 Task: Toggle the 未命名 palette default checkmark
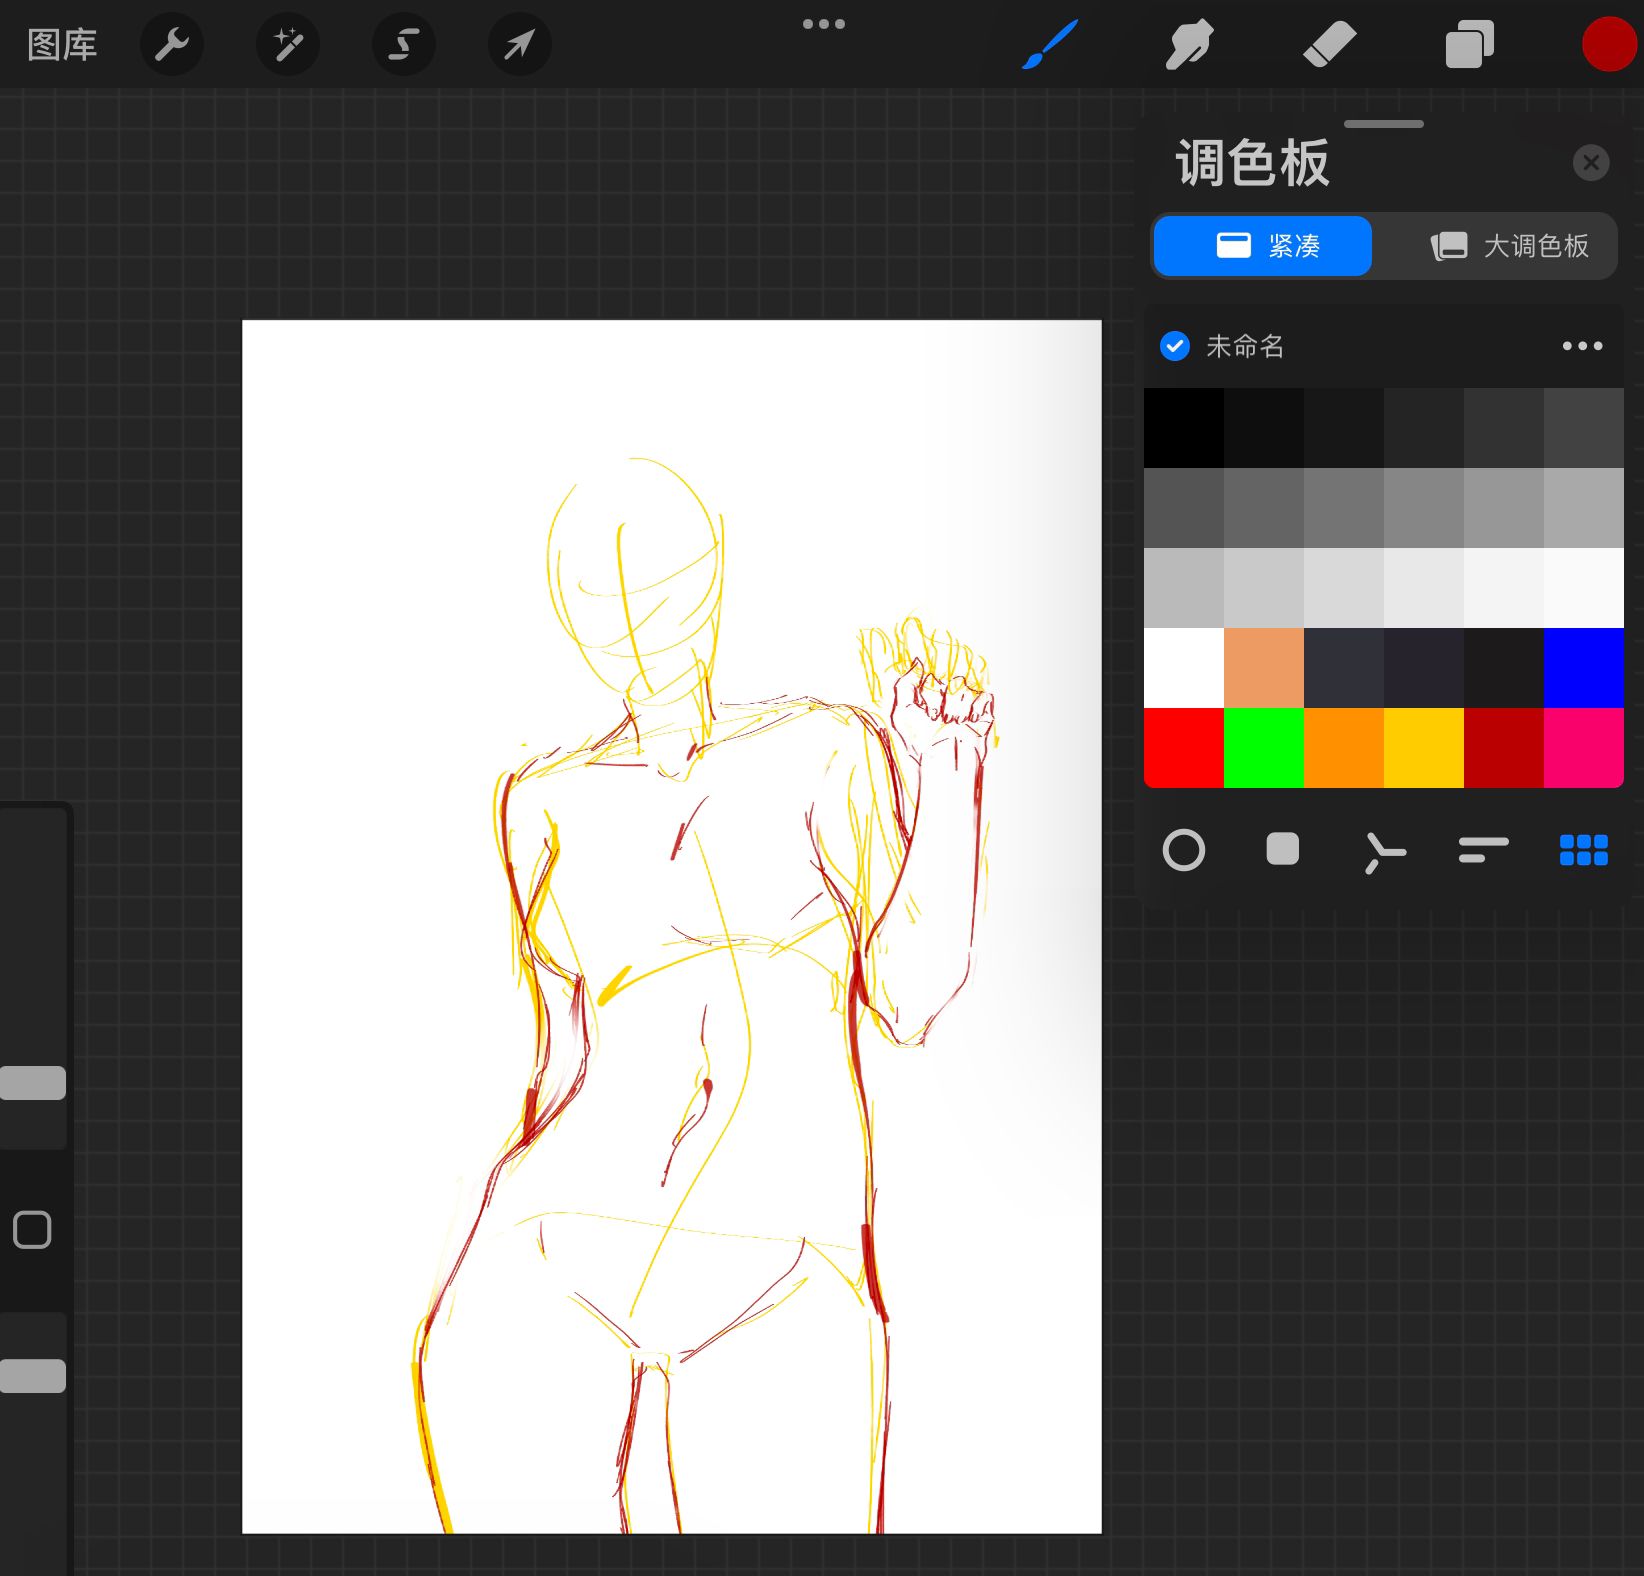tap(1175, 346)
